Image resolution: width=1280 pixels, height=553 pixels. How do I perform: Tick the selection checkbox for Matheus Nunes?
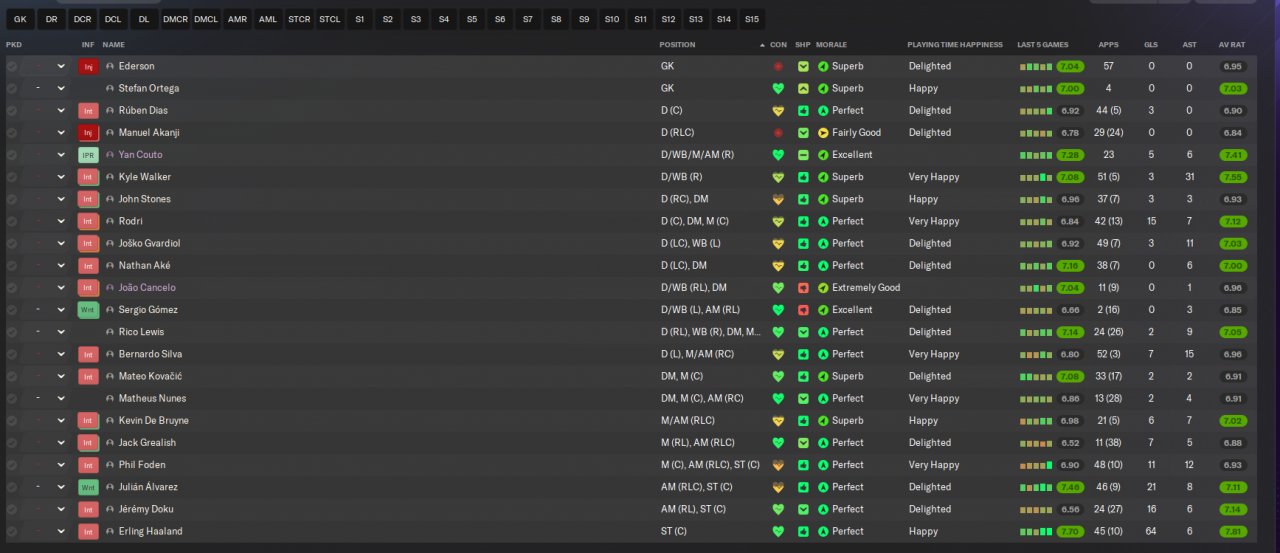(x=12, y=398)
